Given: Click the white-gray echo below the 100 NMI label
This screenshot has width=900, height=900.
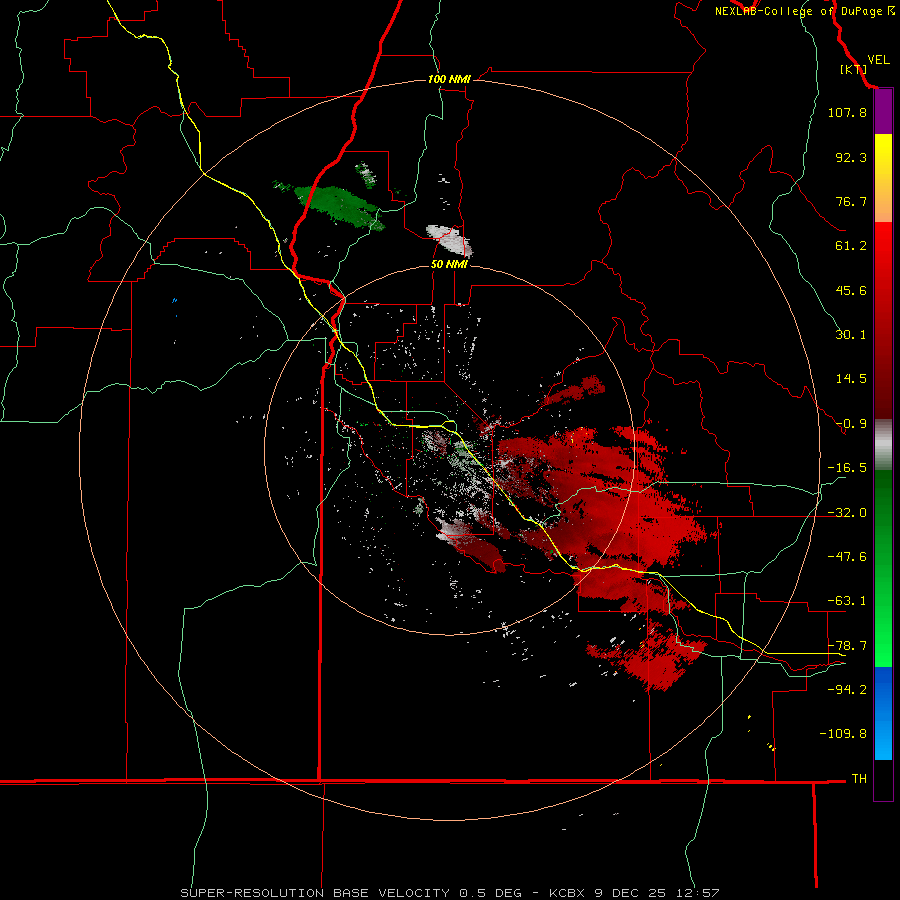Looking at the screenshot, I should pyautogui.click(x=449, y=239).
